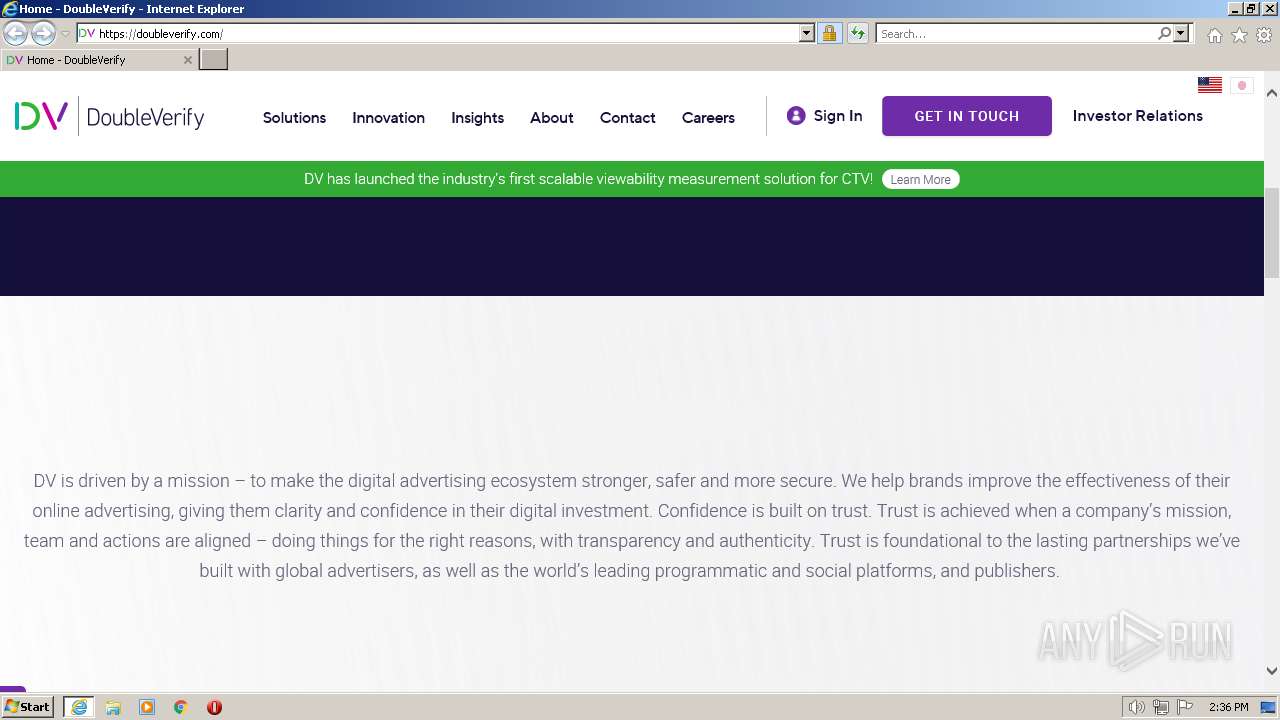Open the Start menu
The image size is (1280, 720).
(28, 707)
